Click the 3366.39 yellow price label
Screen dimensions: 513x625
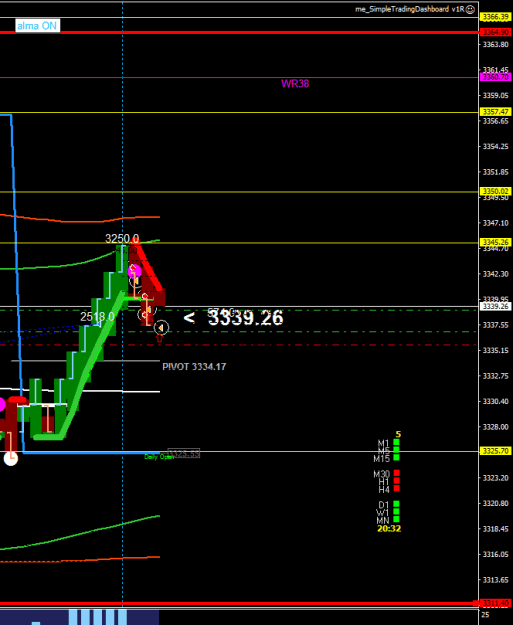point(496,17)
